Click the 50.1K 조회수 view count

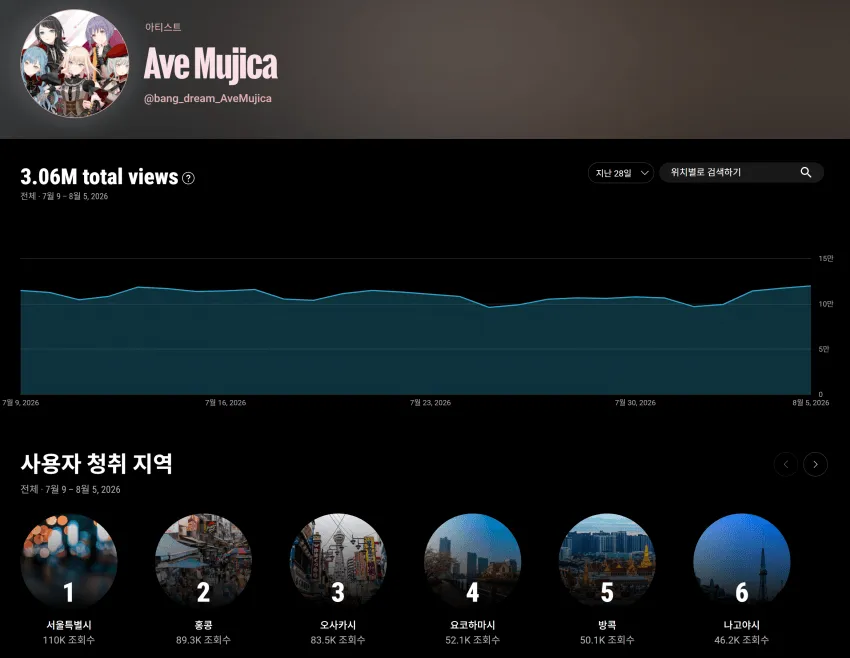(607, 640)
